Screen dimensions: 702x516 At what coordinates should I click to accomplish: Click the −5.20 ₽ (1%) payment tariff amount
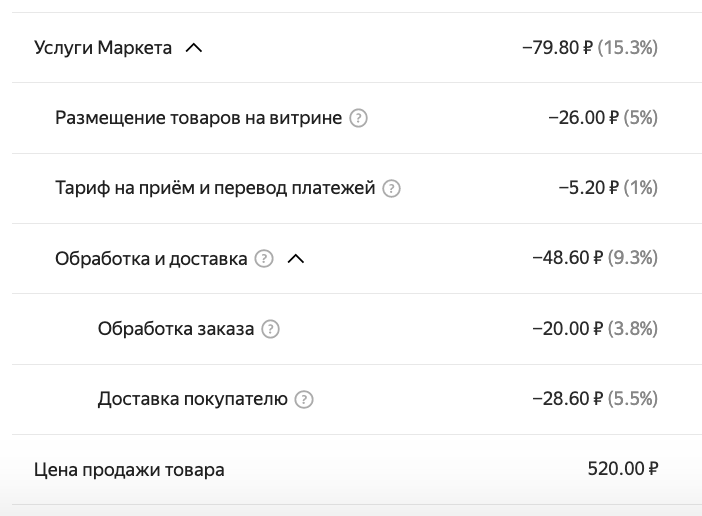(608, 188)
